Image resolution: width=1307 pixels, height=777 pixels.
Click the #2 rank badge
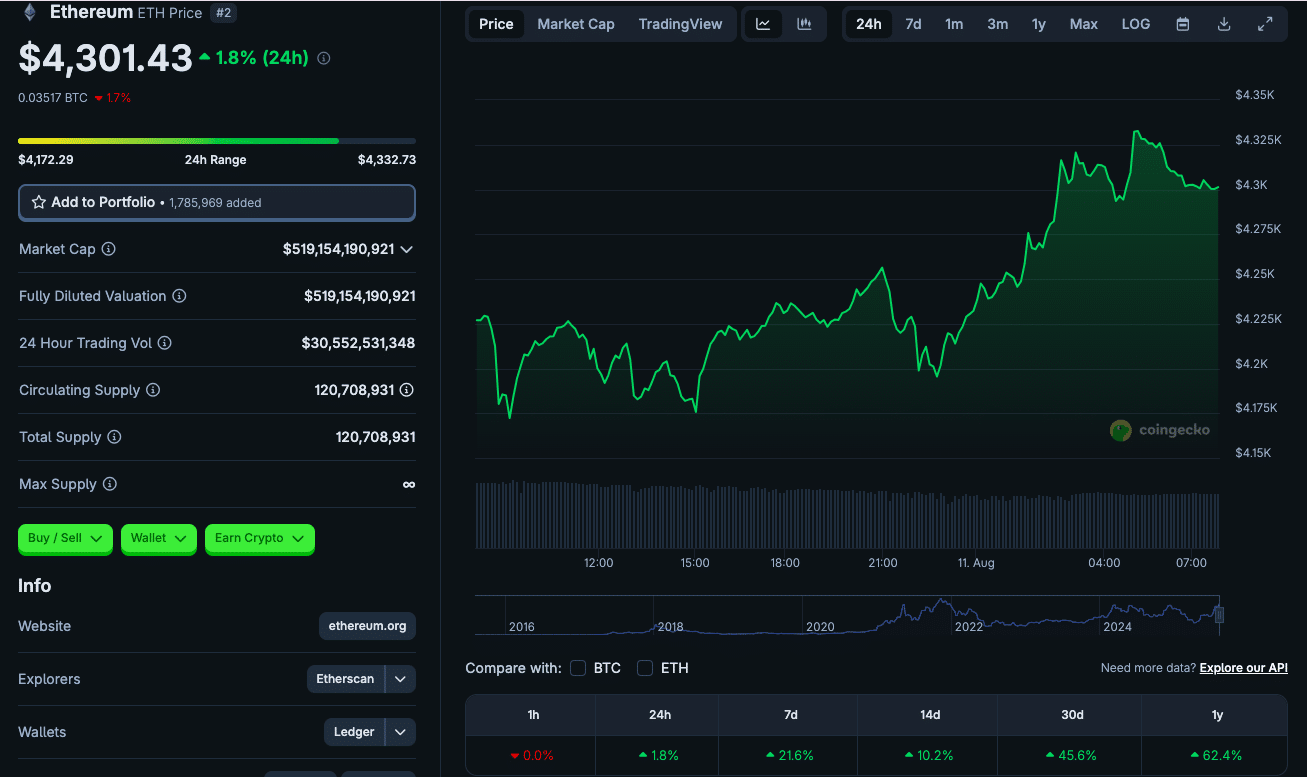(223, 13)
